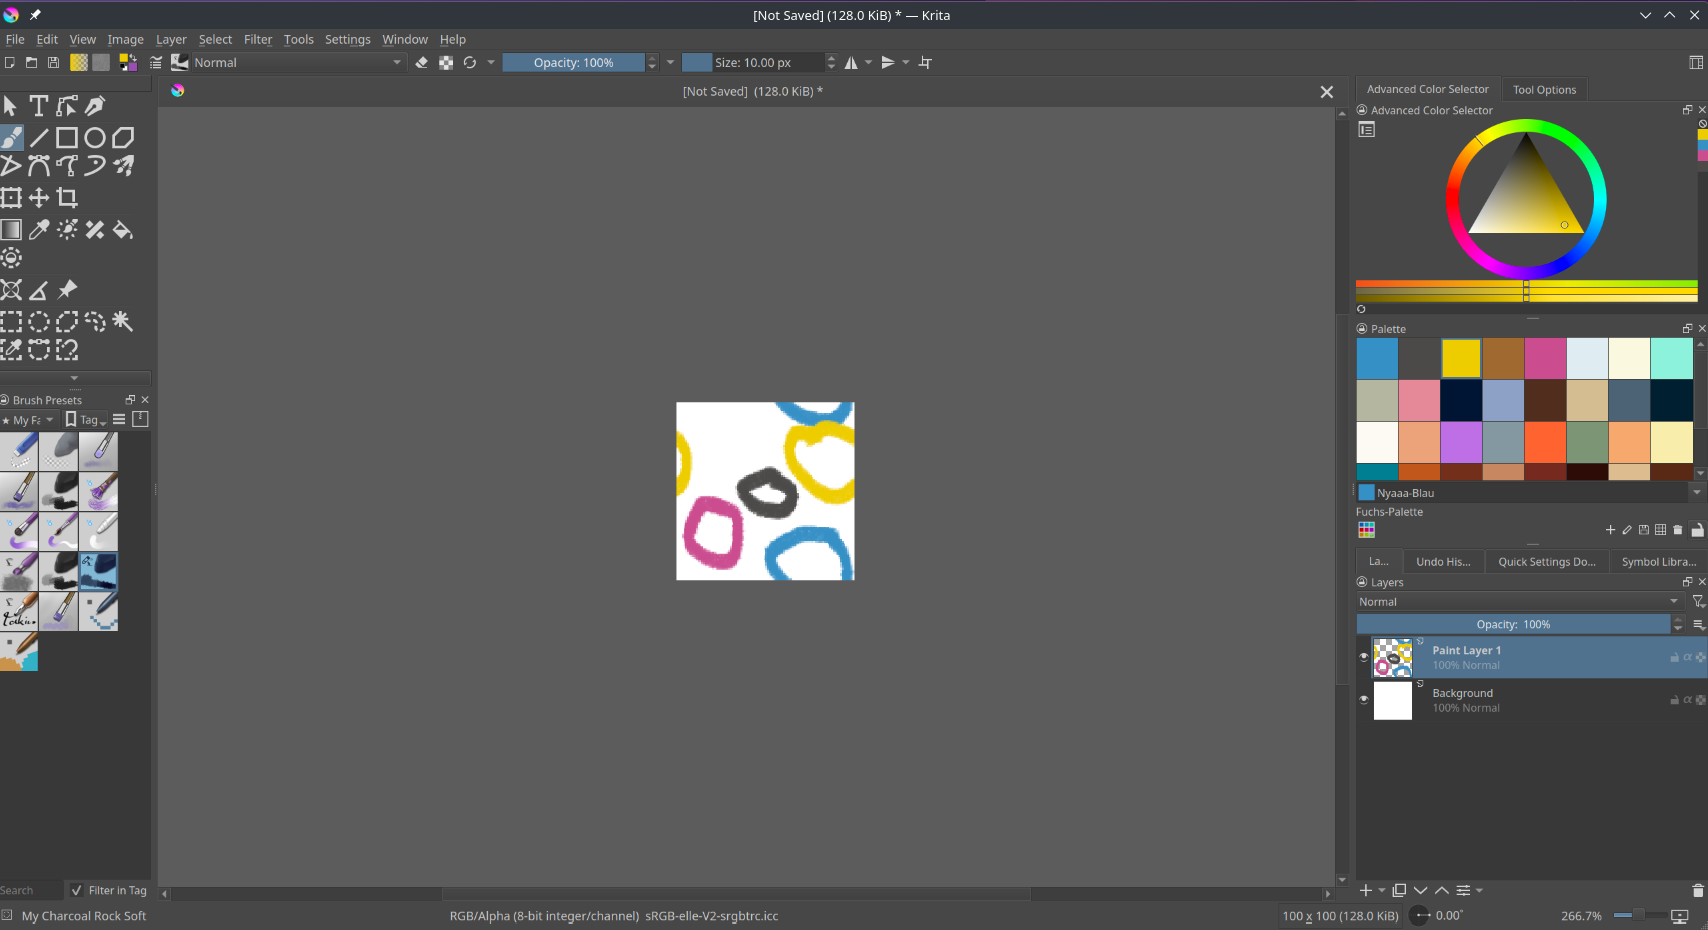The height and width of the screenshot is (930, 1708).
Task: Move the layer up
Action: pyautogui.click(x=1442, y=890)
